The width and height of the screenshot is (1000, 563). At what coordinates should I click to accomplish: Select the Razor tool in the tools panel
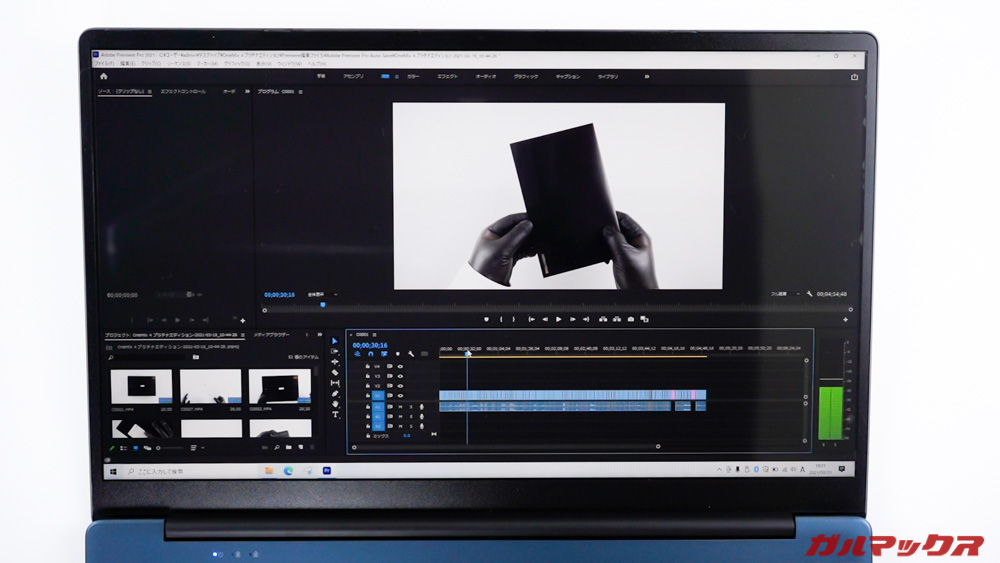point(335,373)
